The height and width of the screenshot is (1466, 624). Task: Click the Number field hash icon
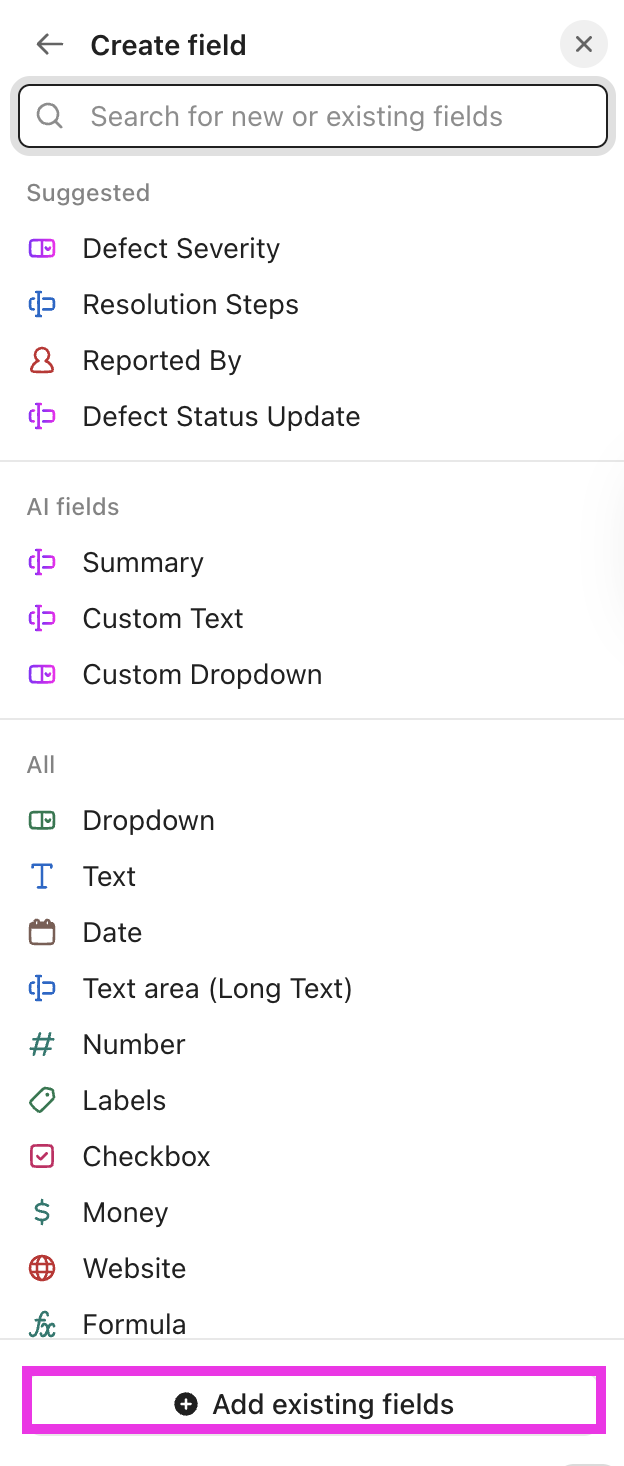coord(41,1044)
